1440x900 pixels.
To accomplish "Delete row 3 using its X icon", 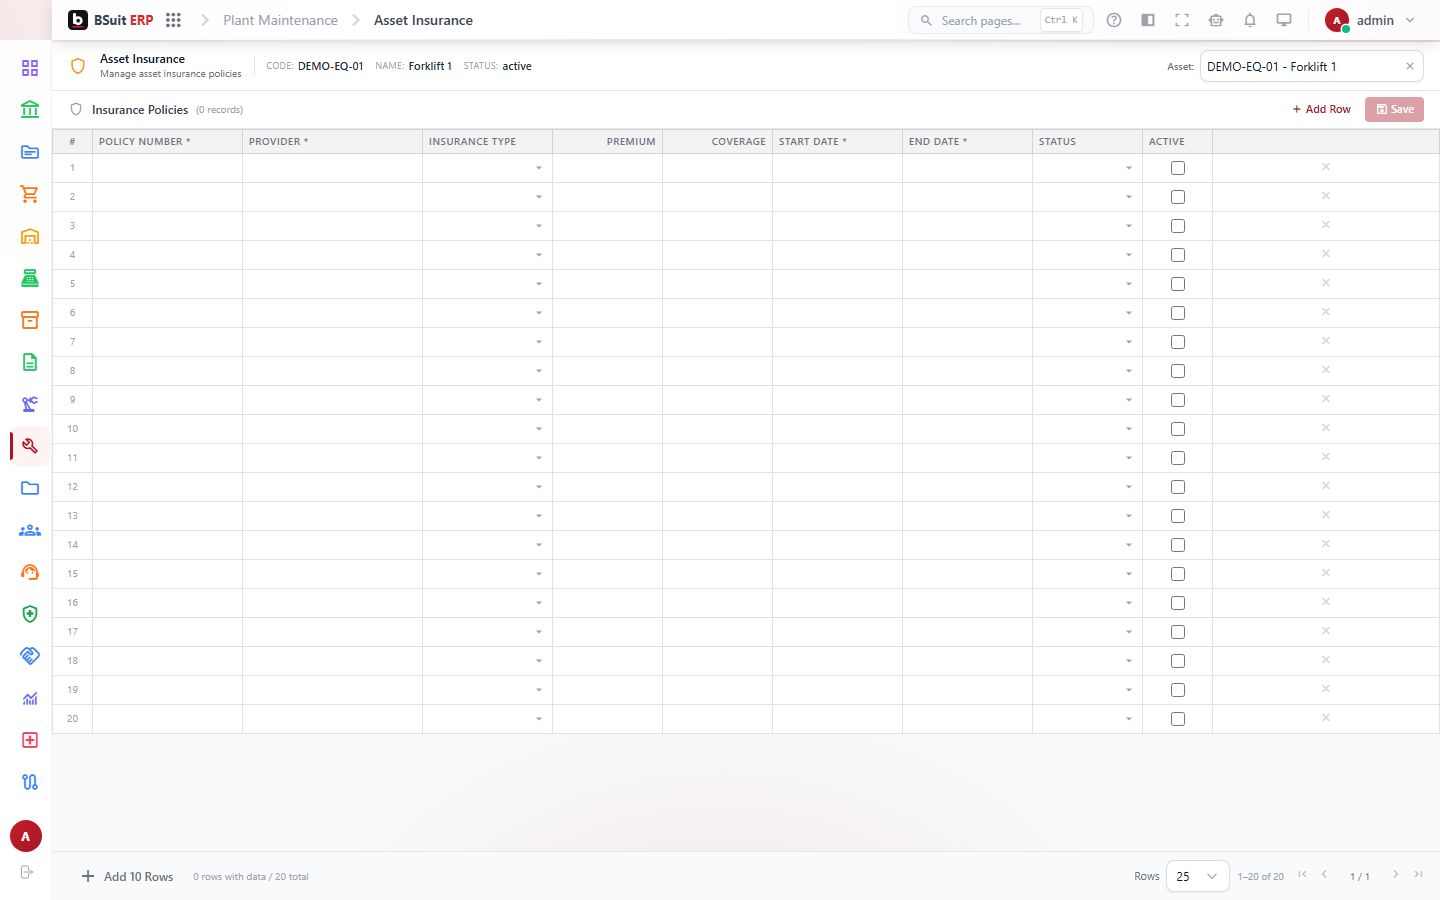I will 1325,225.
